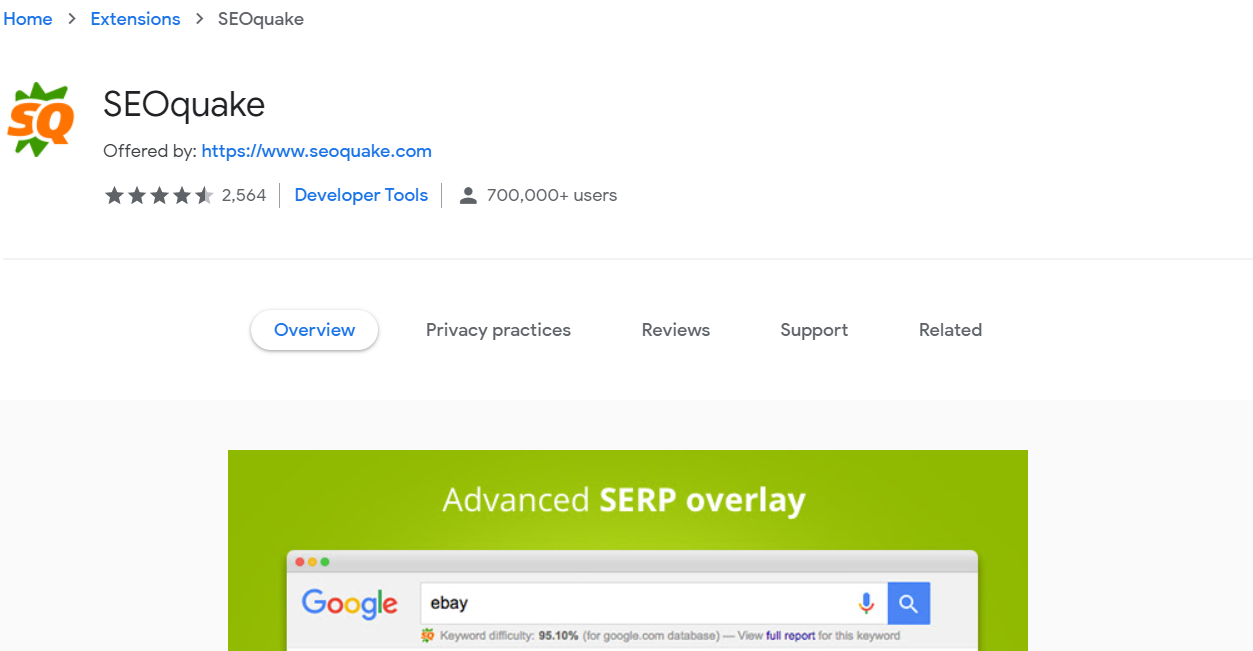Switch to the Privacy practices tab
Screen dimensions: 1253x651
click(x=498, y=330)
